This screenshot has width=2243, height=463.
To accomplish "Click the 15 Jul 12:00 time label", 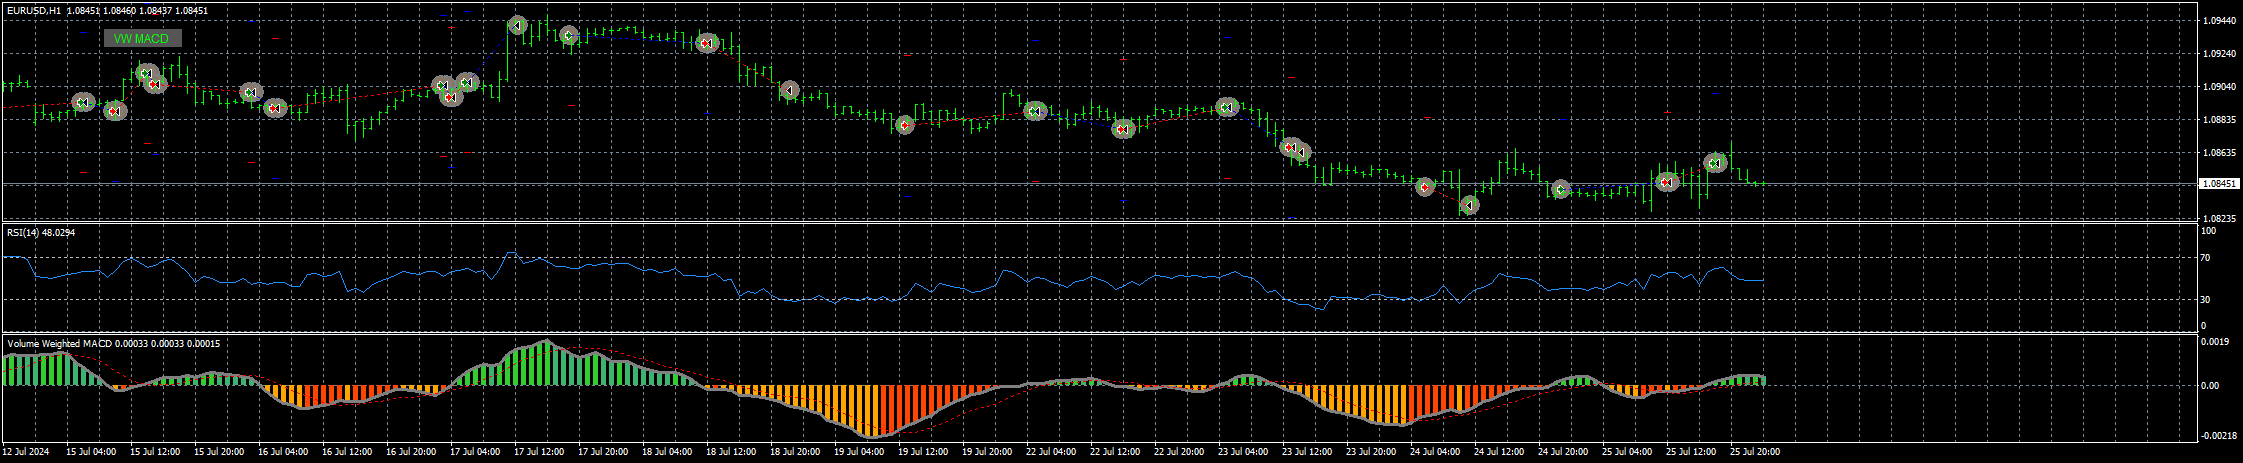I will click(155, 452).
